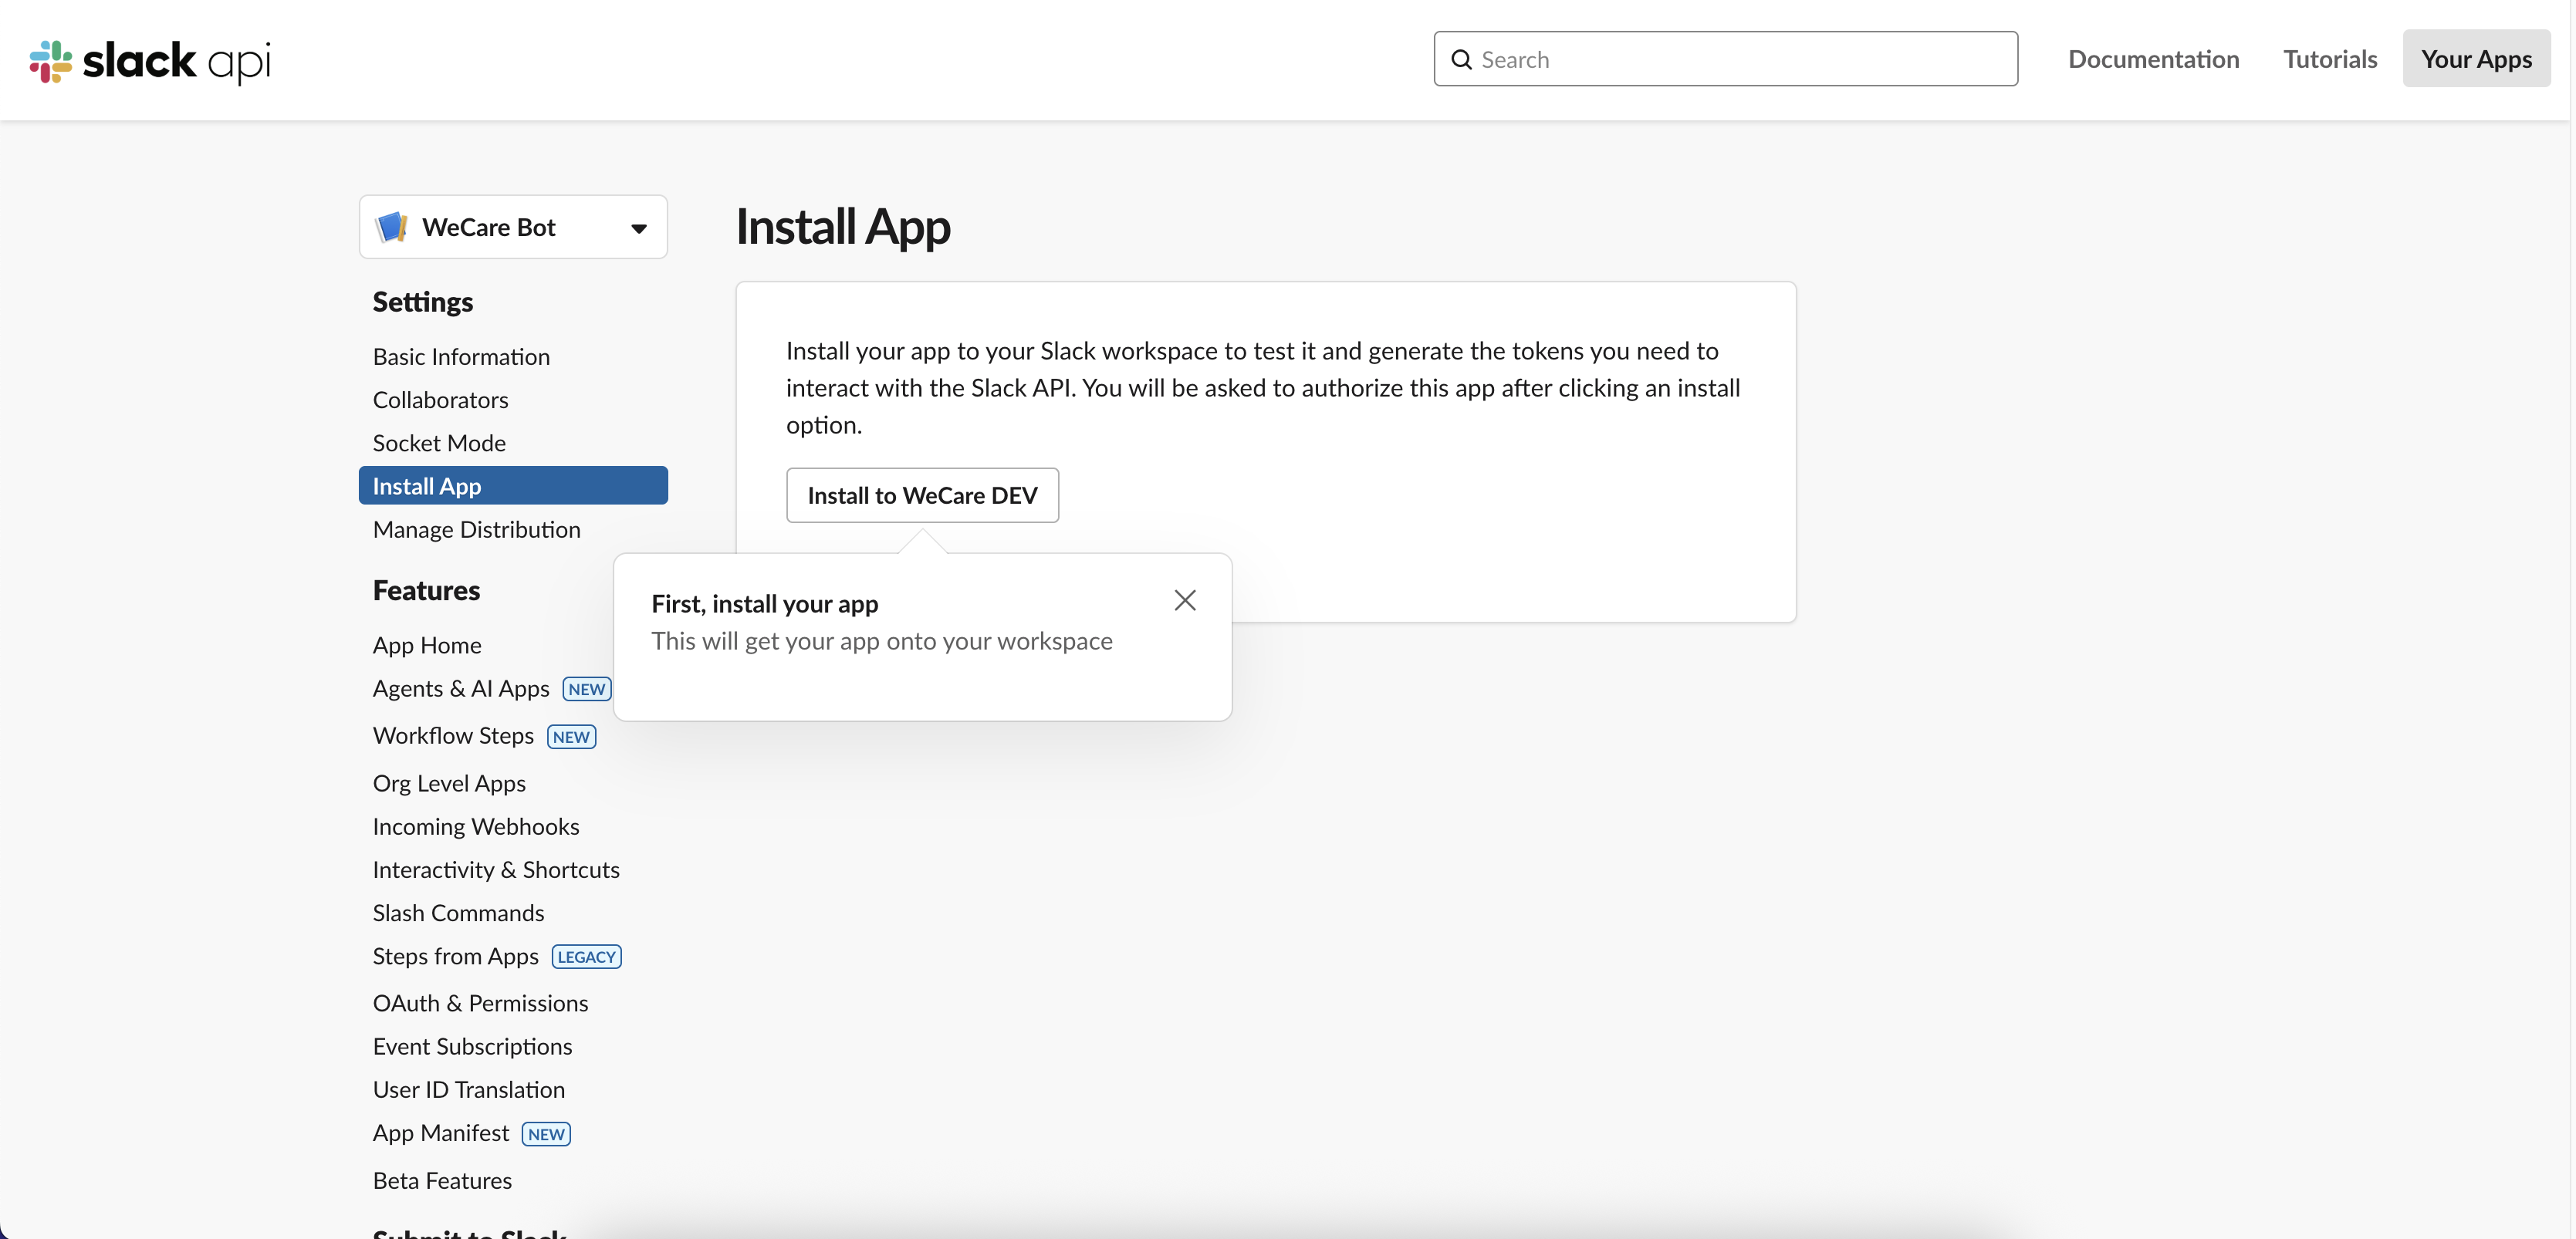
Task: Click the WeCare Bot app icon
Action: (391, 227)
